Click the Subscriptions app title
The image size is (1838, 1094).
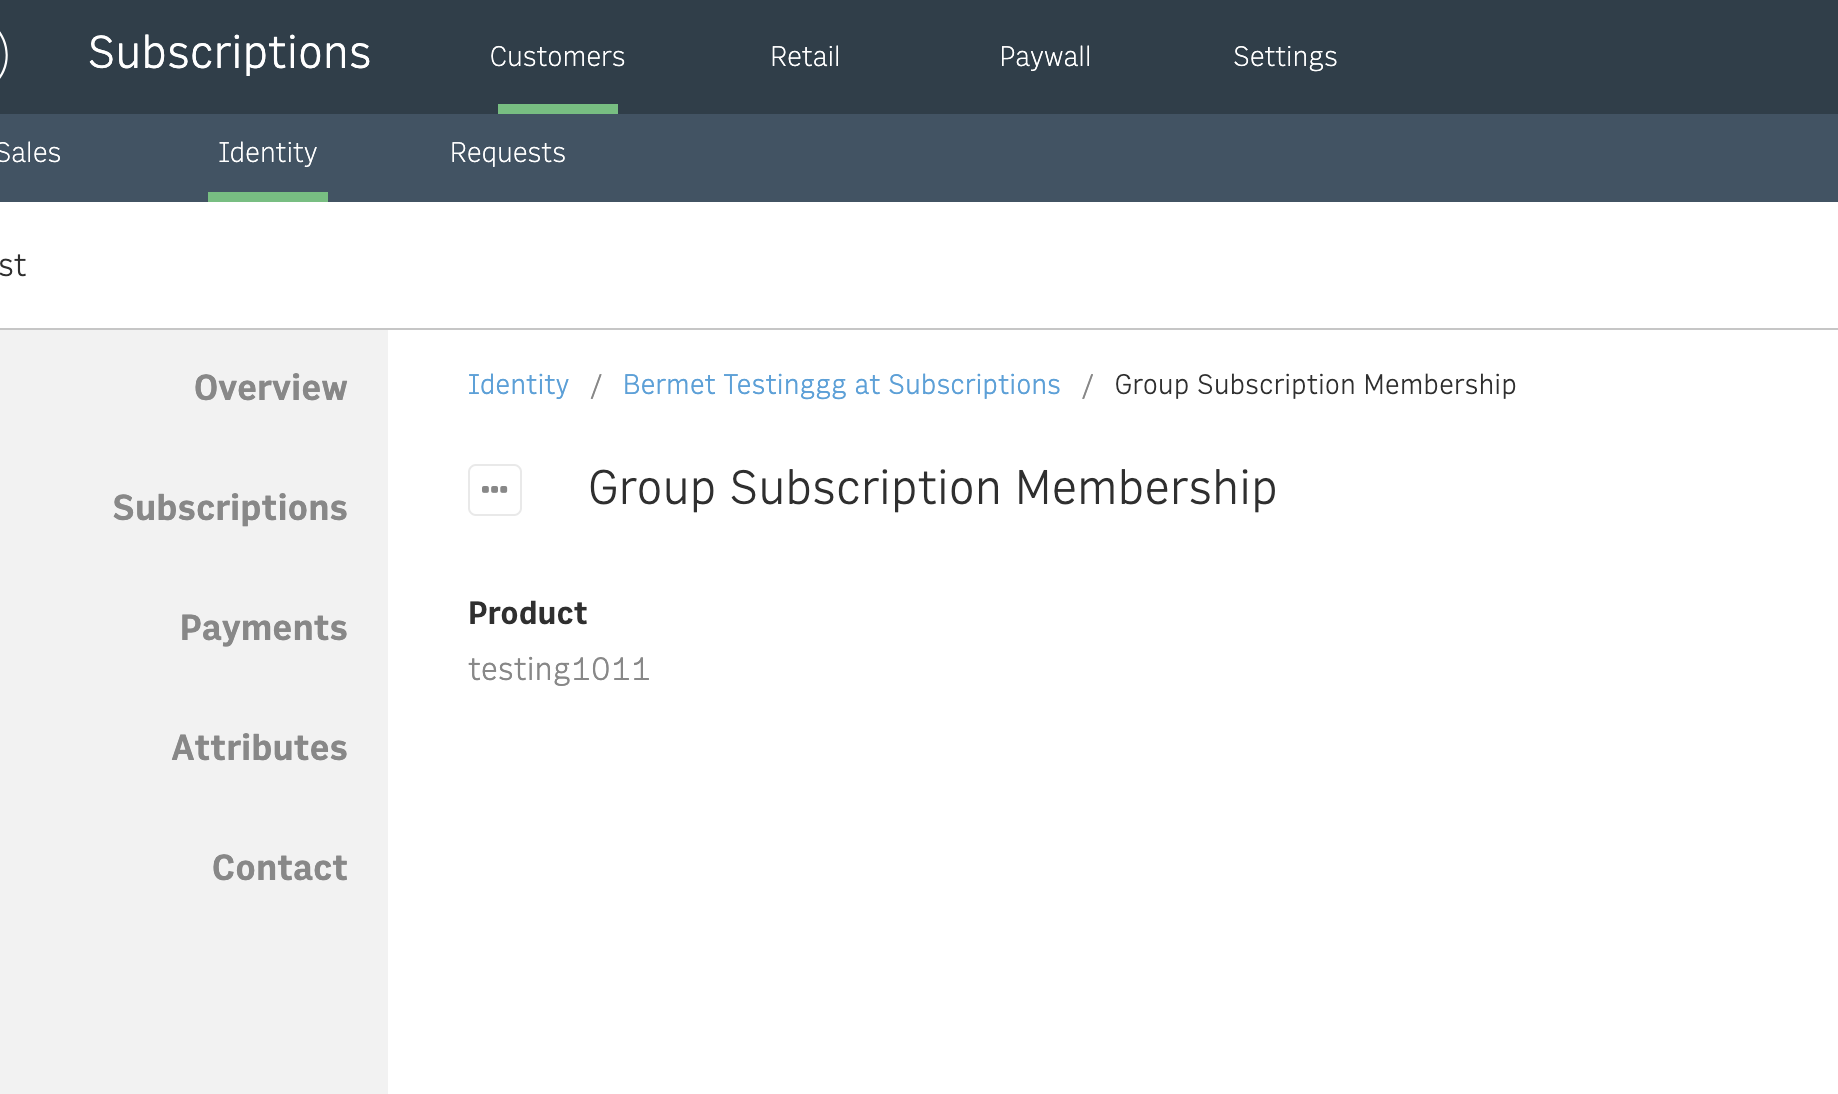coord(229,53)
